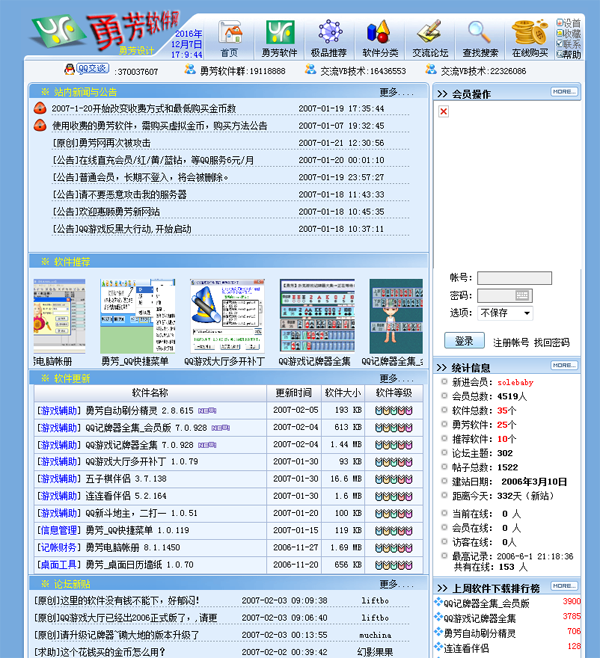Image resolution: width=600 pixels, height=658 pixels.
Task: Open the QQ游戏大厅多开补丁 thumbnail
Action: (227, 316)
